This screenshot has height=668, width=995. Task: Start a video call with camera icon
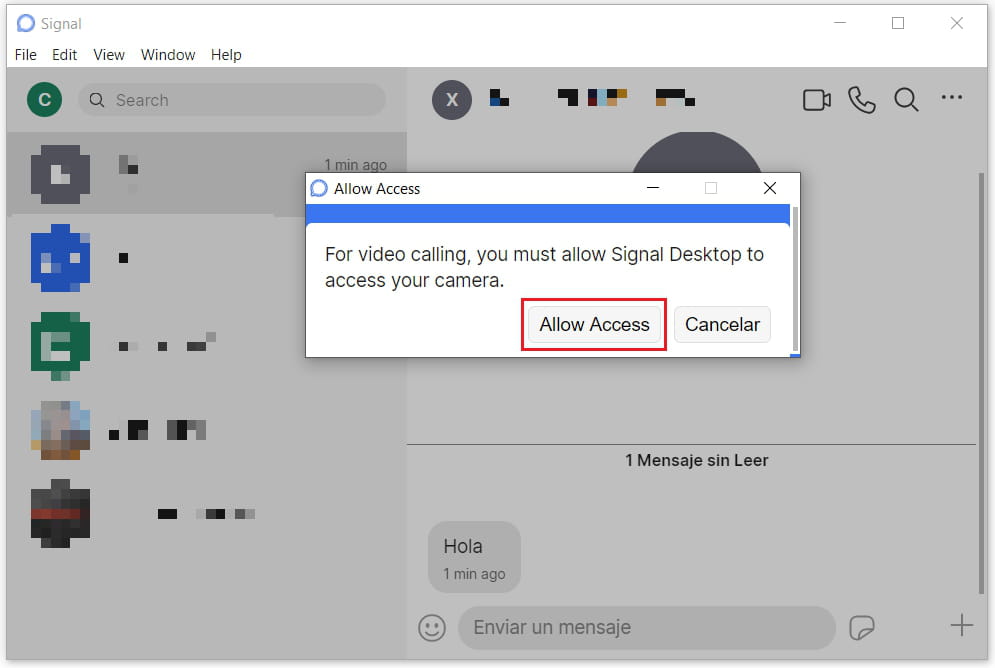pos(817,100)
